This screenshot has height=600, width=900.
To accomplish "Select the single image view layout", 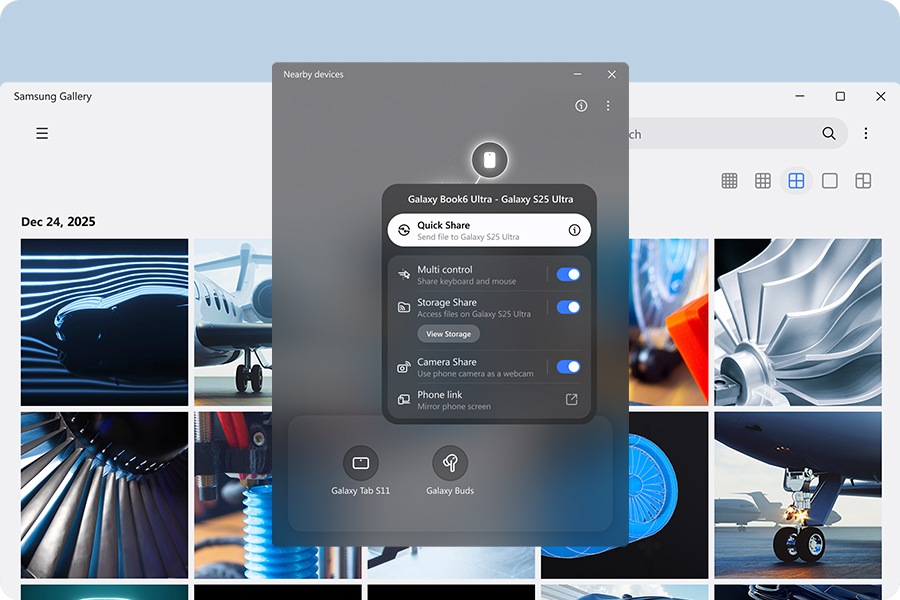I will pos(829,181).
